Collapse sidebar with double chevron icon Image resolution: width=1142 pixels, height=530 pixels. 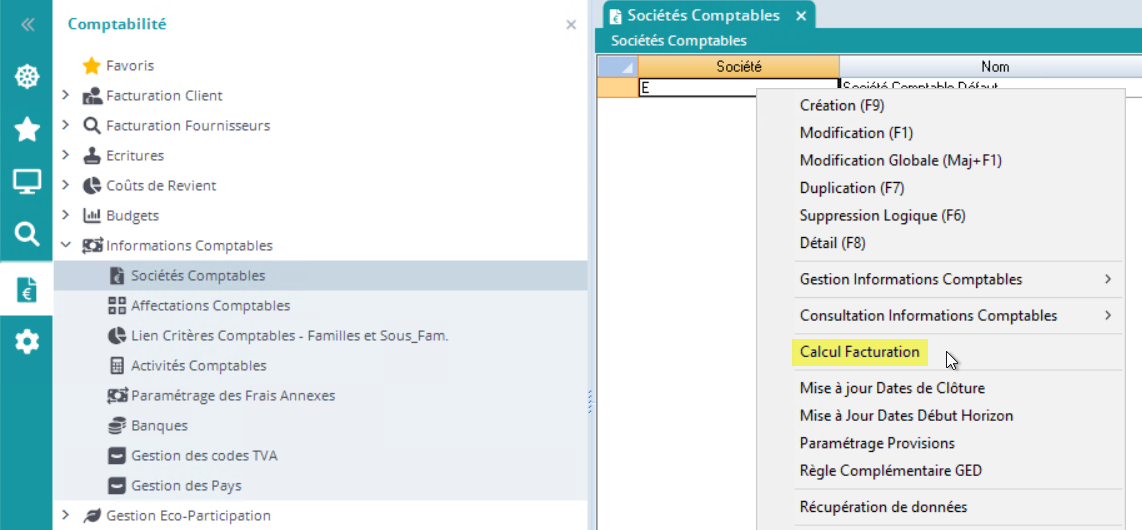(x=27, y=25)
